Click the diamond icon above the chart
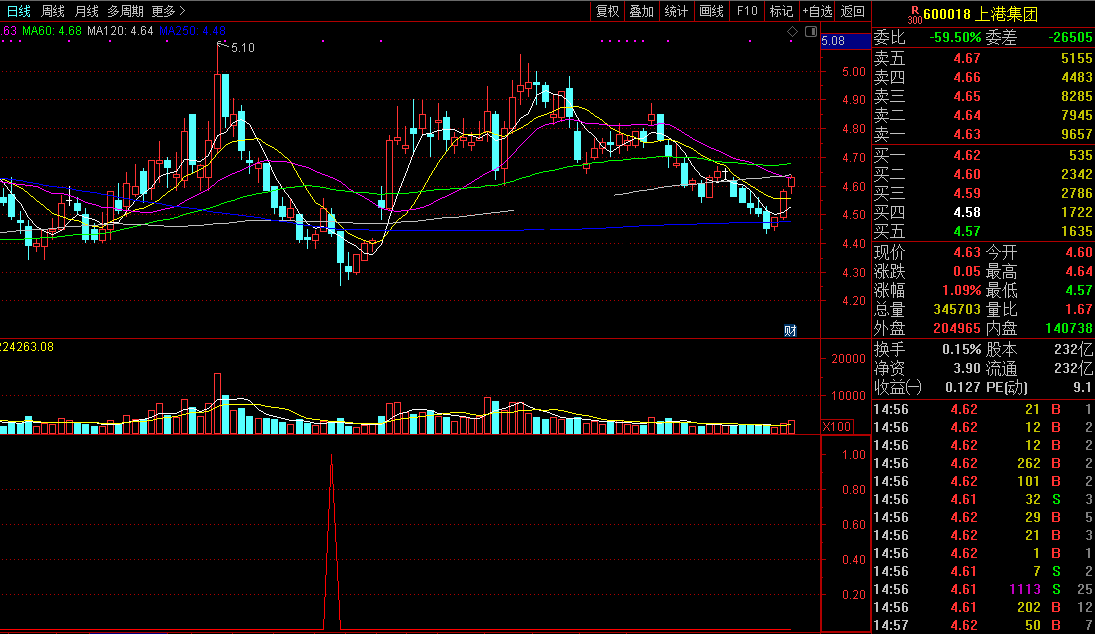 [793, 31]
